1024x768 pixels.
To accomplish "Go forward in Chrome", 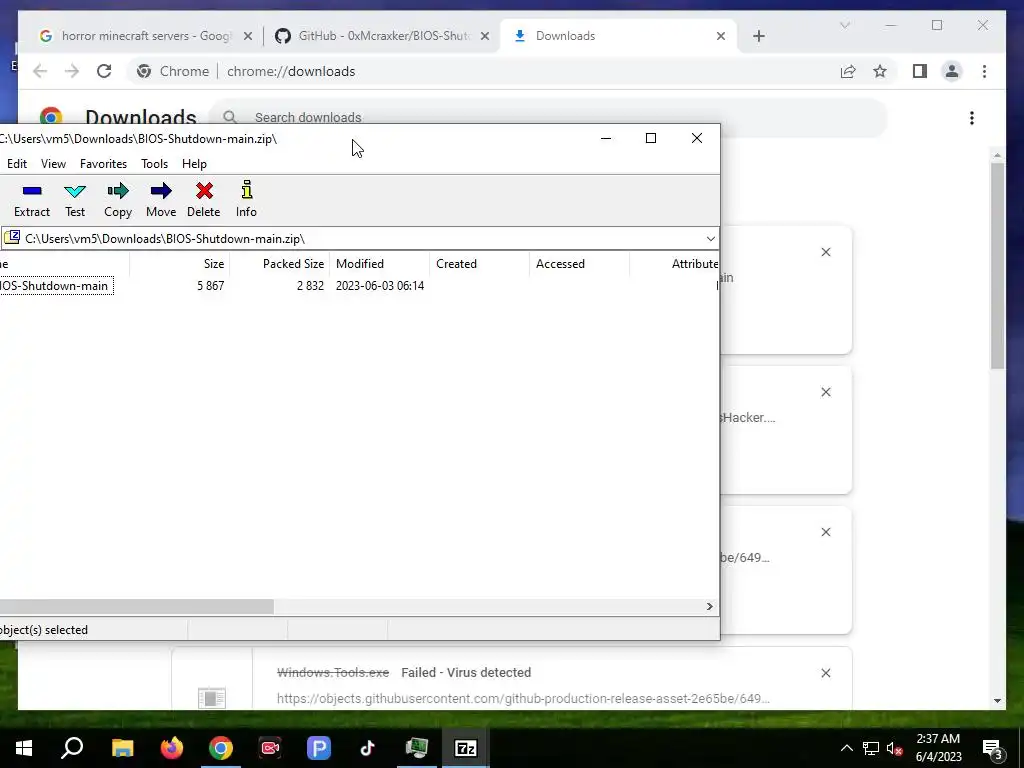I will (72, 71).
